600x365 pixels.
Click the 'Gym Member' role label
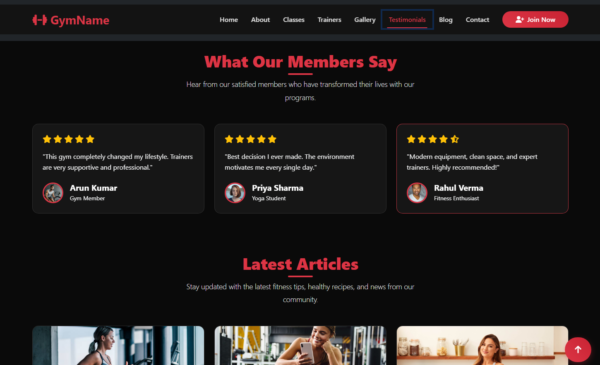[x=87, y=198]
